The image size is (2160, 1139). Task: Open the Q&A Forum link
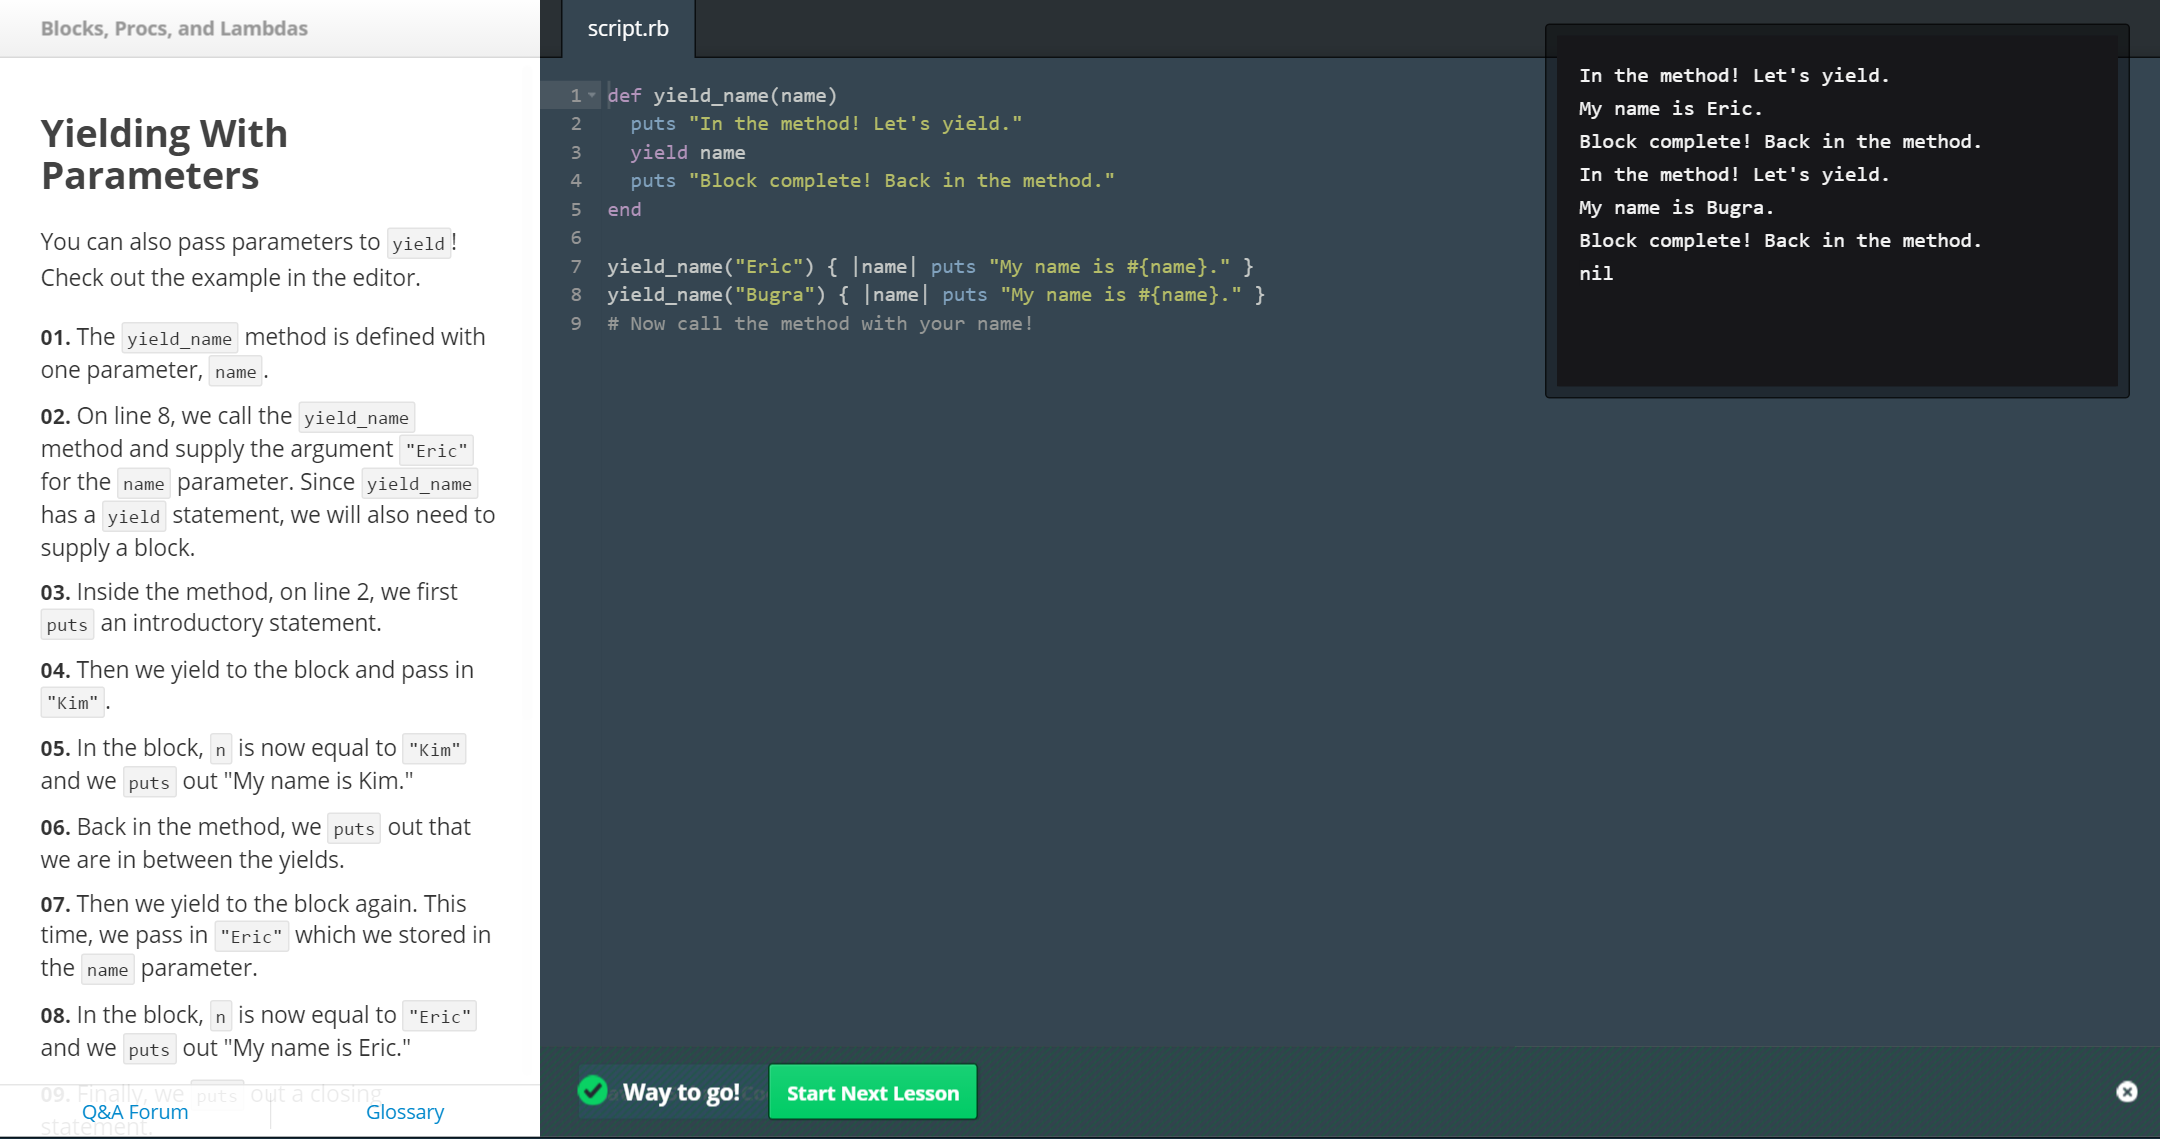coord(135,1112)
